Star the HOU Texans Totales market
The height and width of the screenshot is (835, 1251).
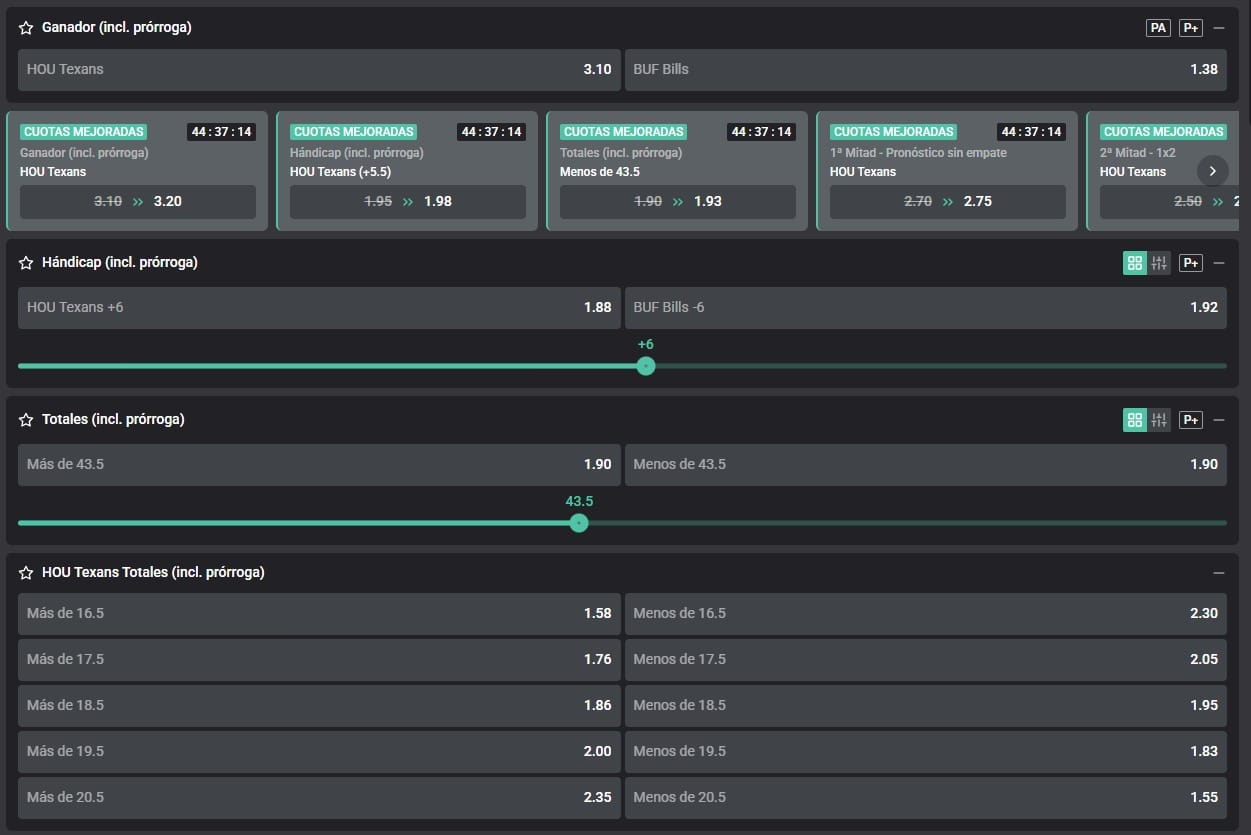click(x=27, y=573)
